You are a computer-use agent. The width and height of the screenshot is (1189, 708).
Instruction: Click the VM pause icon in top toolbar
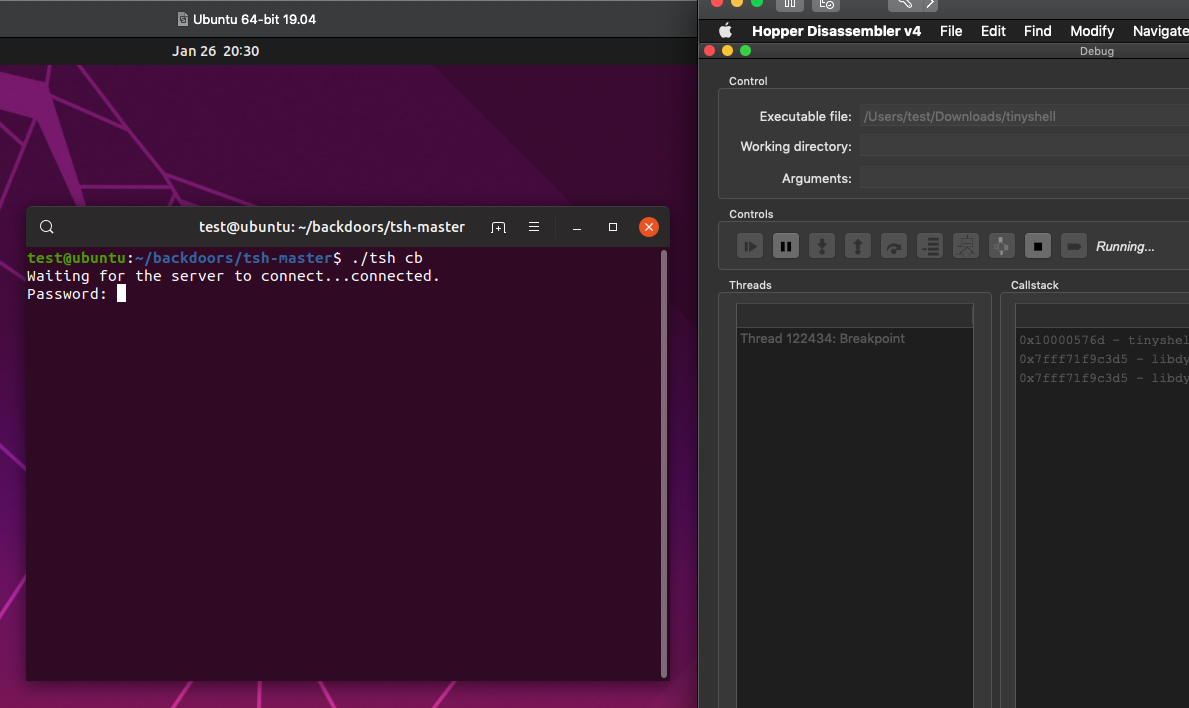tap(789, 5)
